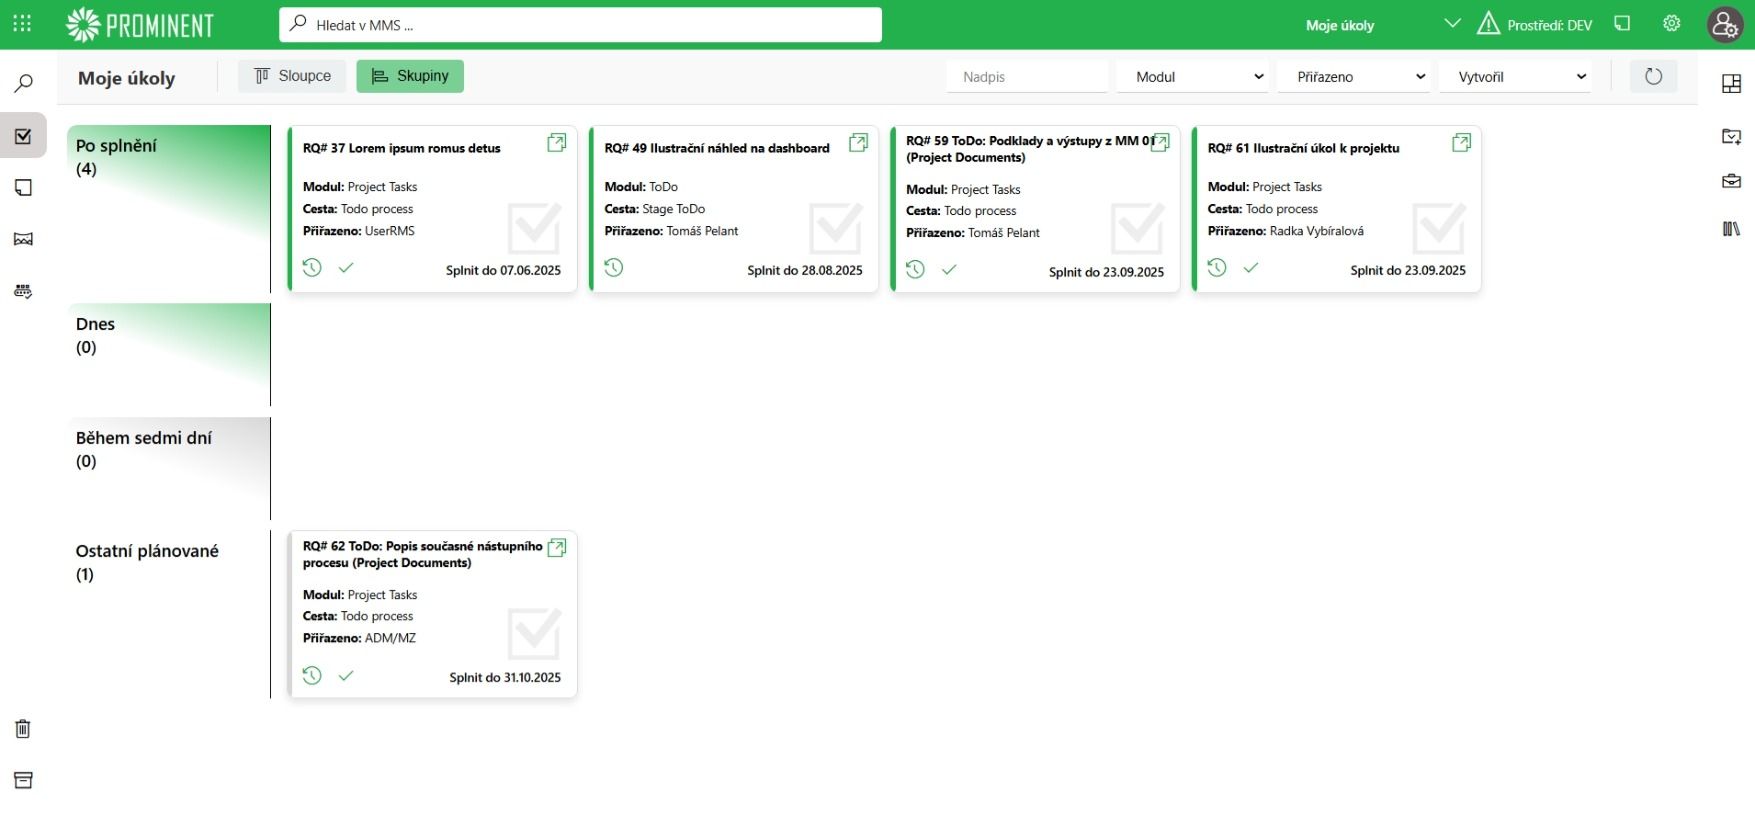The height and width of the screenshot is (813, 1755).
Task: Expand the Vytvořil filter dropdown
Action: coord(1519,77)
